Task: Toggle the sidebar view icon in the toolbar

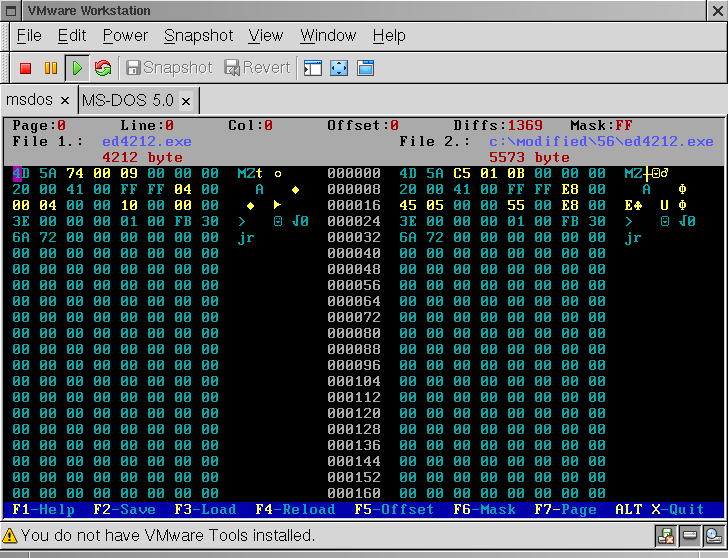Action: [x=312, y=68]
